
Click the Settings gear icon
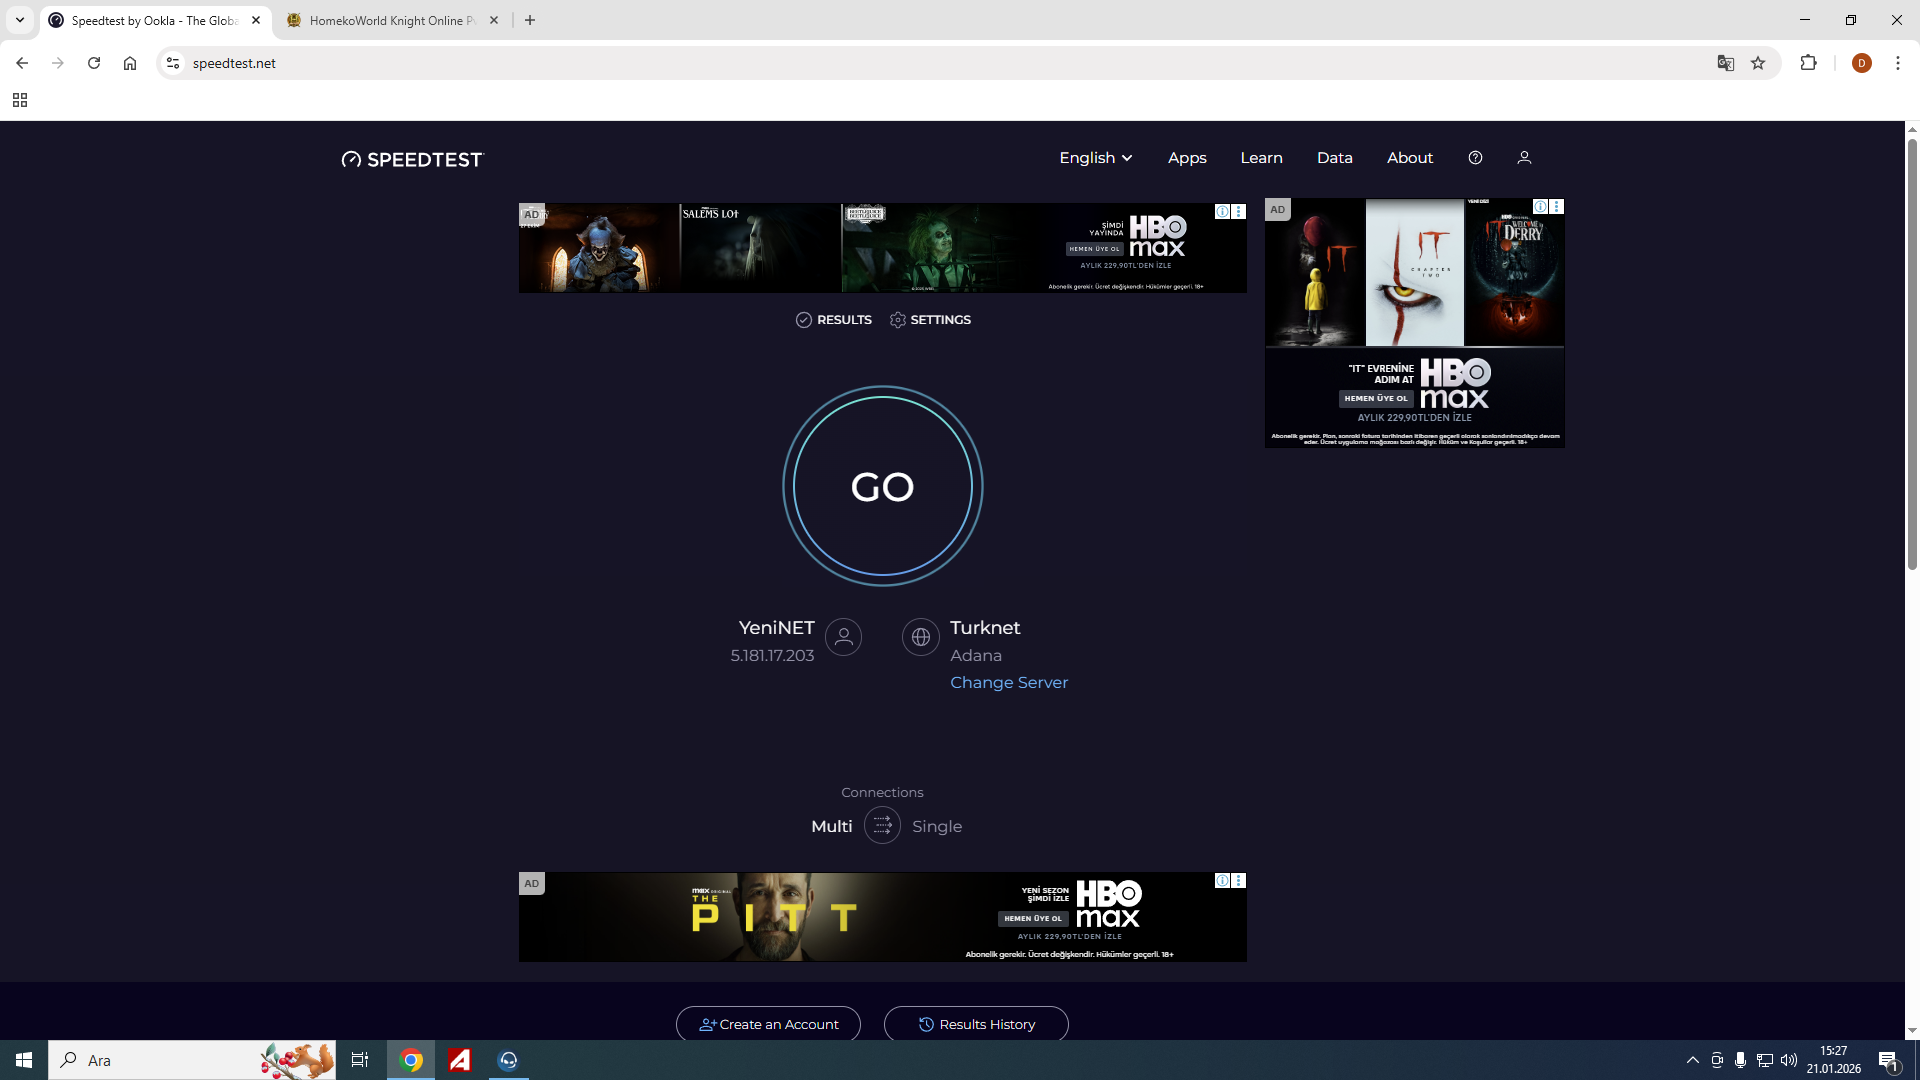[898, 320]
